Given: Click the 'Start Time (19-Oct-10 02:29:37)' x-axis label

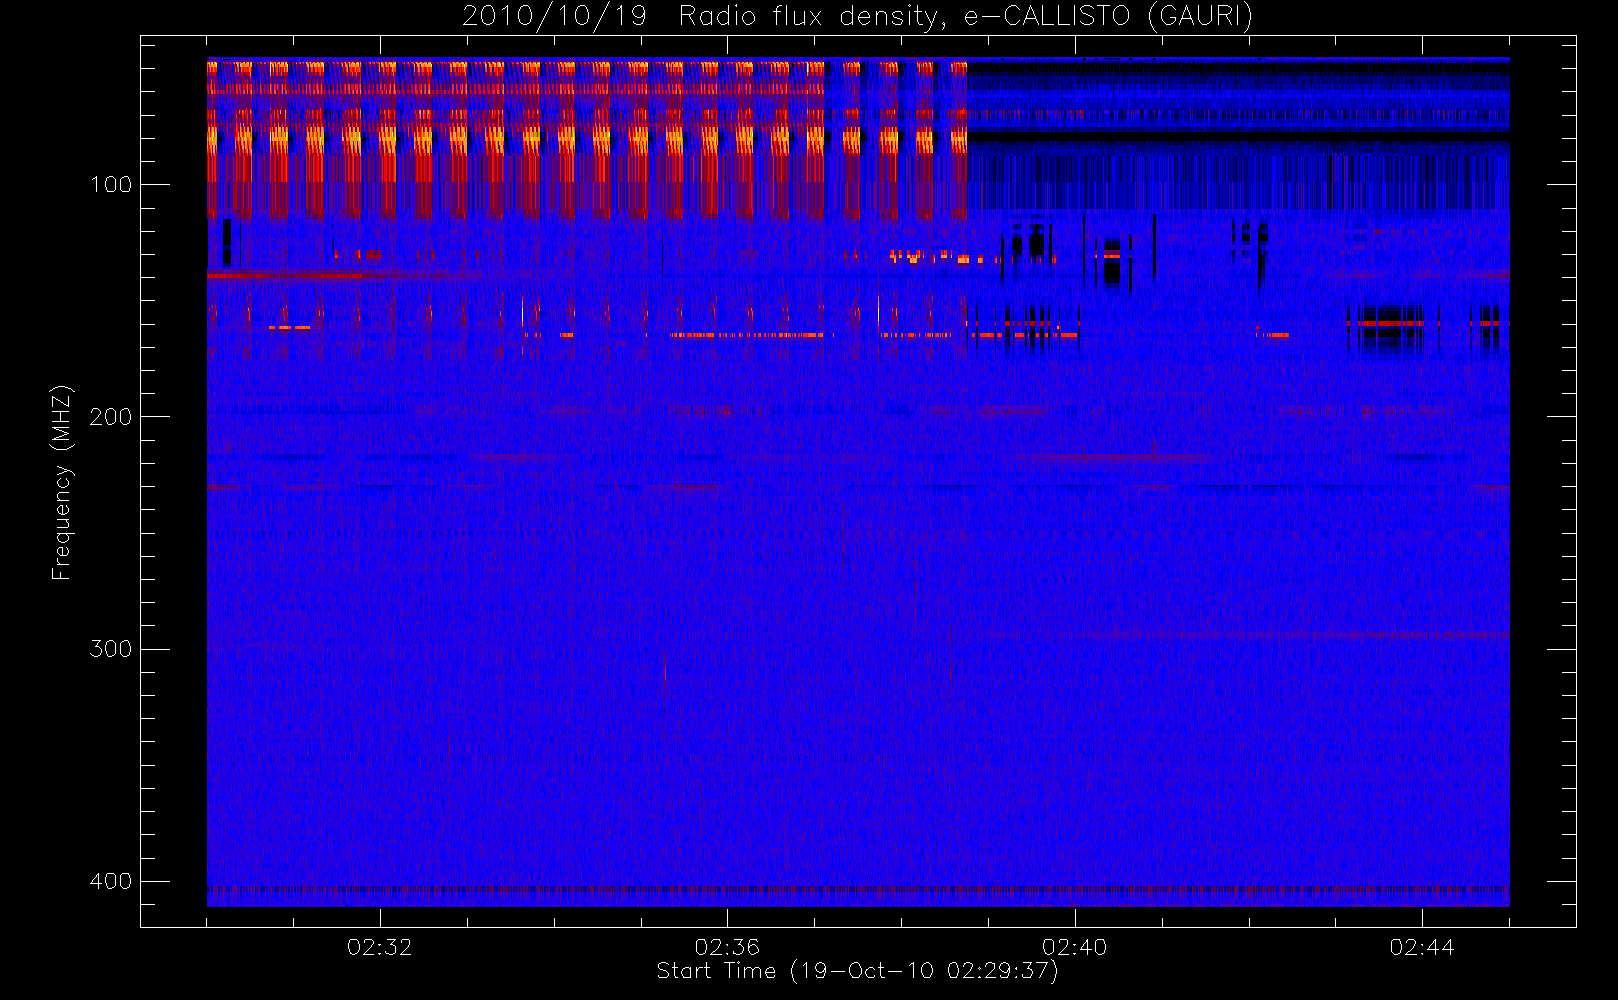Looking at the screenshot, I should click(857, 971).
